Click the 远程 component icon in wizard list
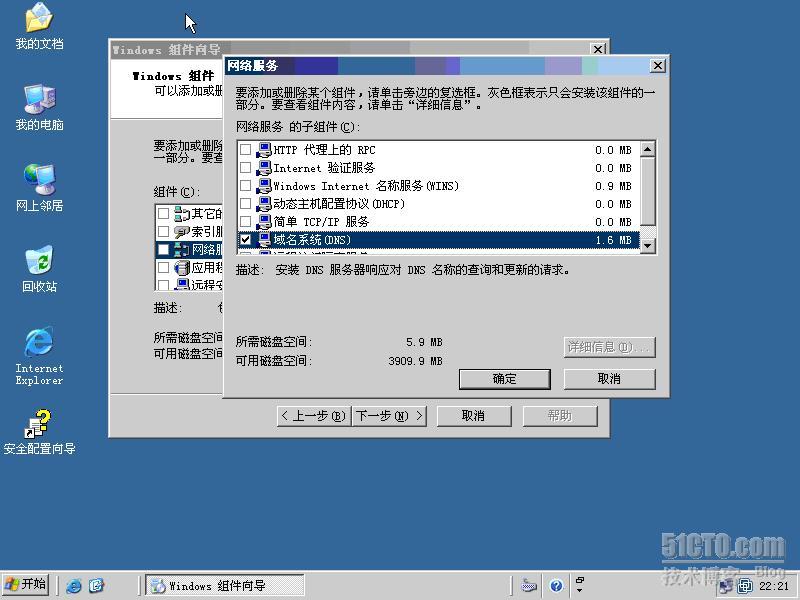The width and height of the screenshot is (800, 600). click(x=181, y=284)
